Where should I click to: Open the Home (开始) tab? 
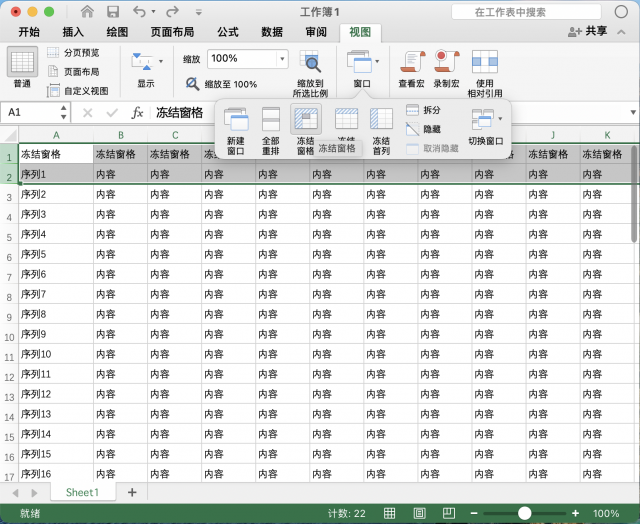pyautogui.click(x=29, y=32)
